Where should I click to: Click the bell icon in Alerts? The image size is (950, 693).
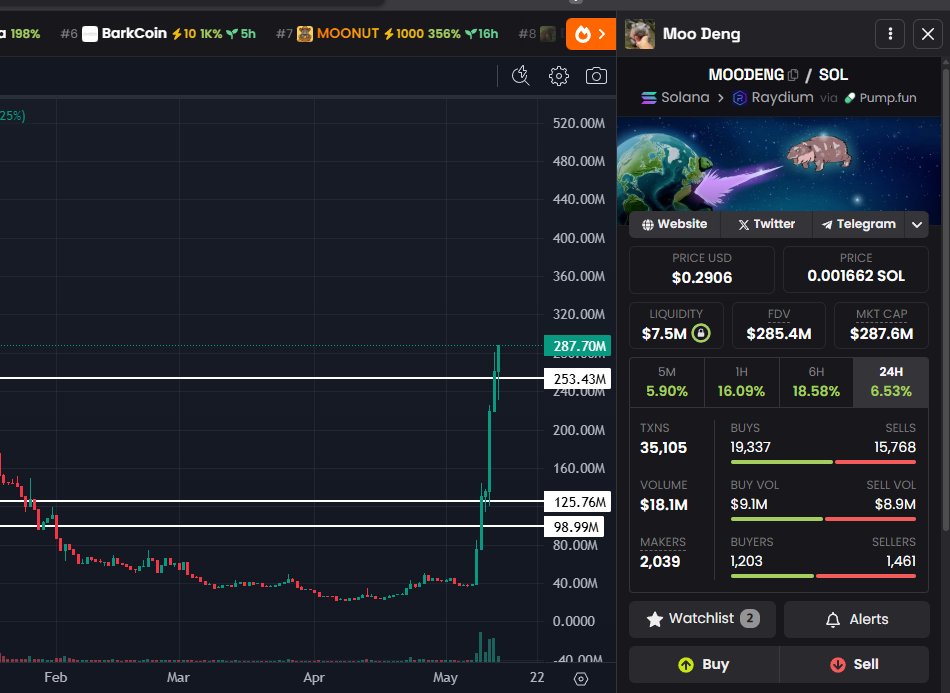[833, 620]
